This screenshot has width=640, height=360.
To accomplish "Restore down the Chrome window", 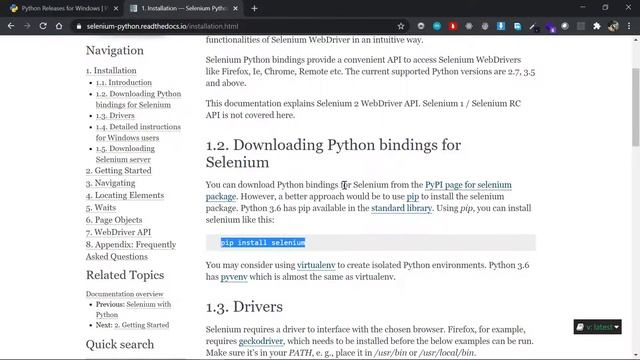I will (x=605, y=7).
